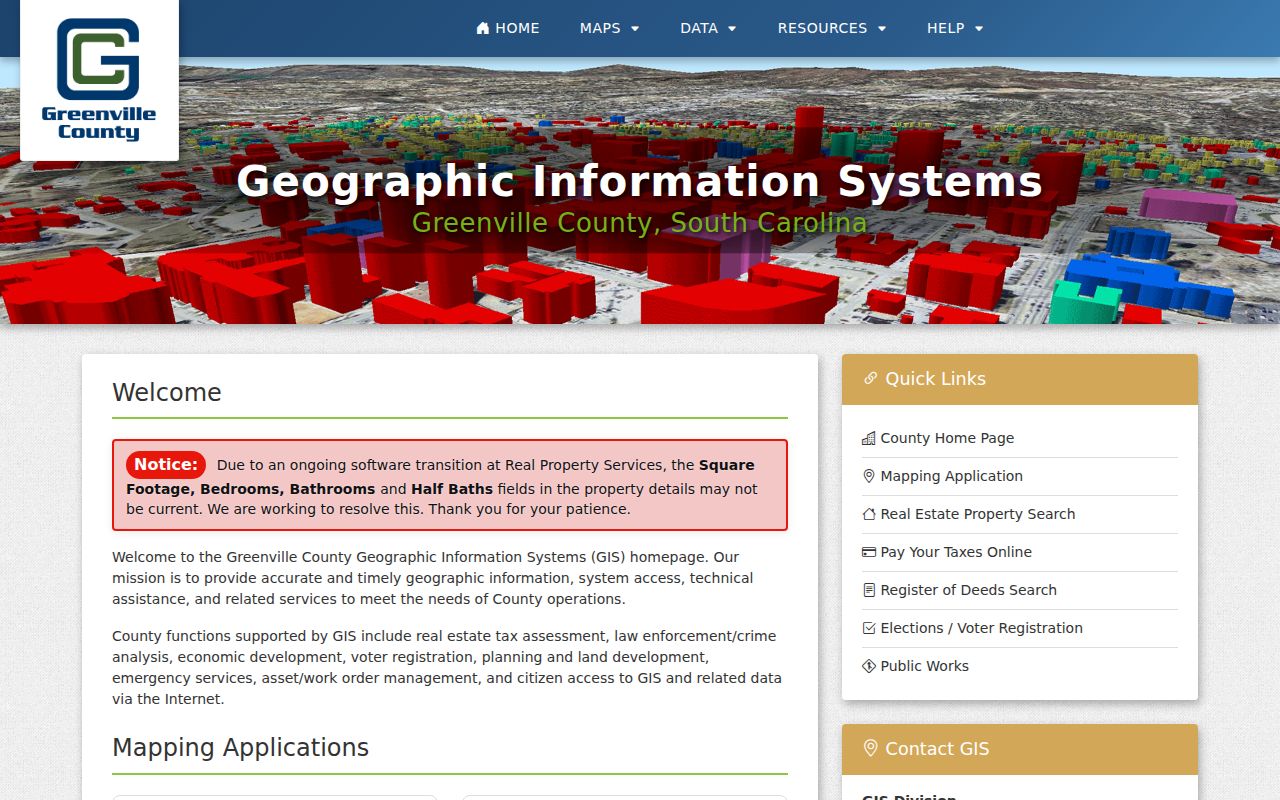Click the building icon beside County Home Page
This screenshot has width=1280, height=800.
(869, 438)
